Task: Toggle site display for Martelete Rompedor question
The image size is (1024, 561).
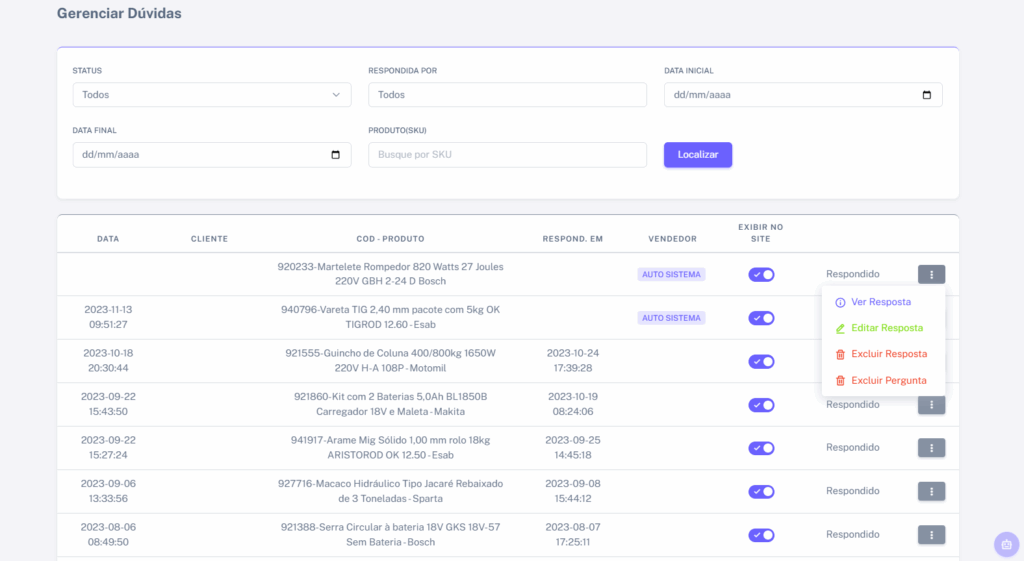Action: pos(761,274)
